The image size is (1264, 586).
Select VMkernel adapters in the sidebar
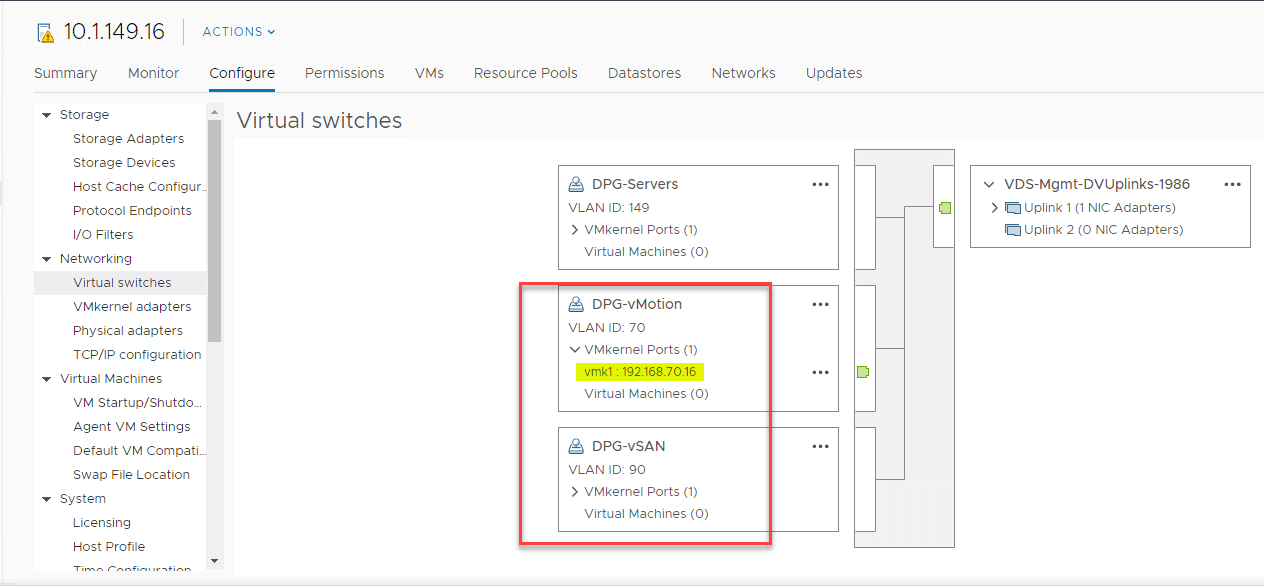tap(123, 306)
